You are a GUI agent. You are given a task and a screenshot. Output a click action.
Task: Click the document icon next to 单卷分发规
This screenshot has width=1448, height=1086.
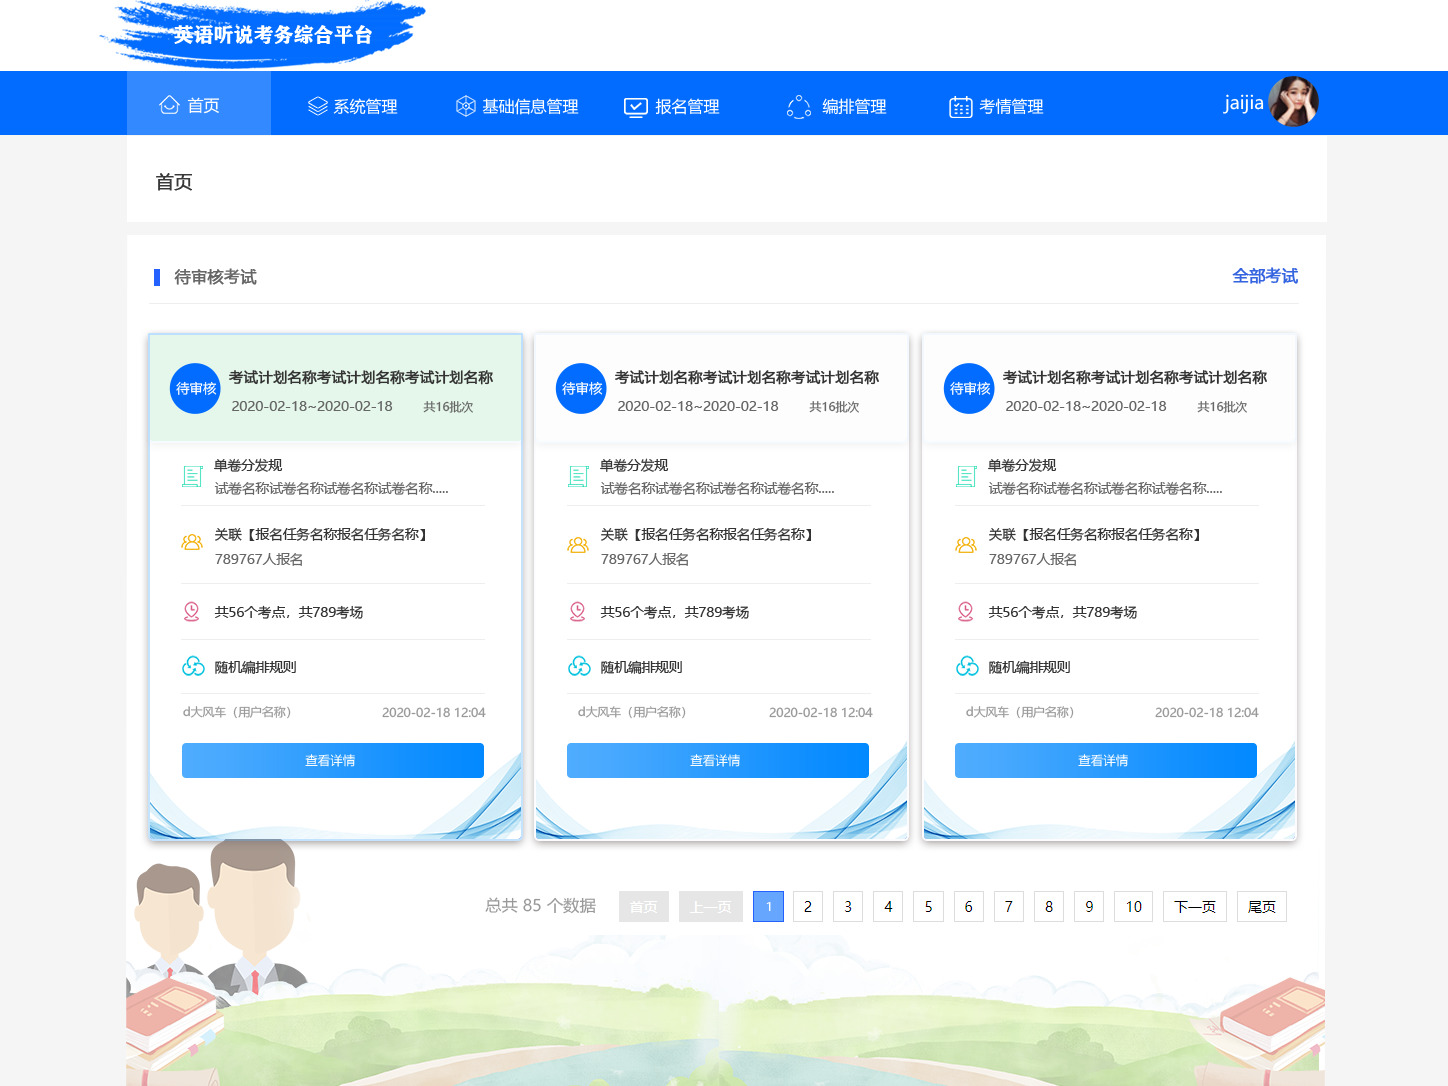coord(193,476)
